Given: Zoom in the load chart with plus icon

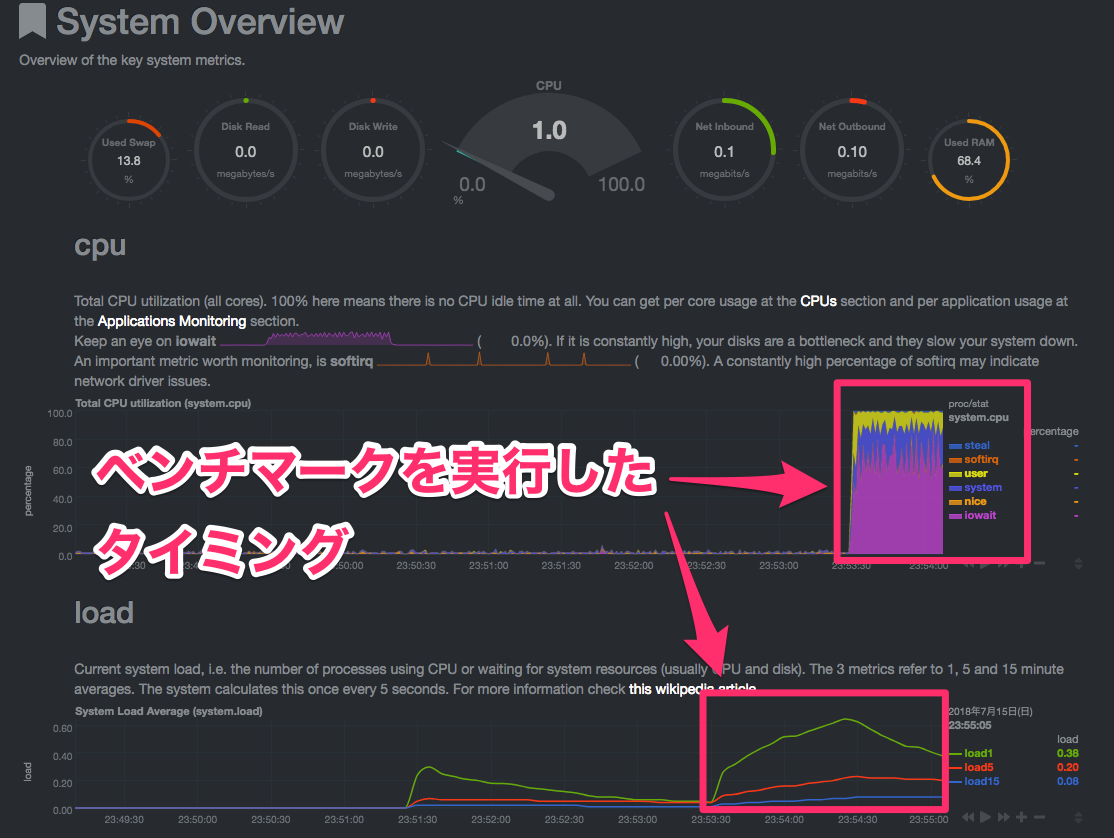Looking at the screenshot, I should (1021, 817).
